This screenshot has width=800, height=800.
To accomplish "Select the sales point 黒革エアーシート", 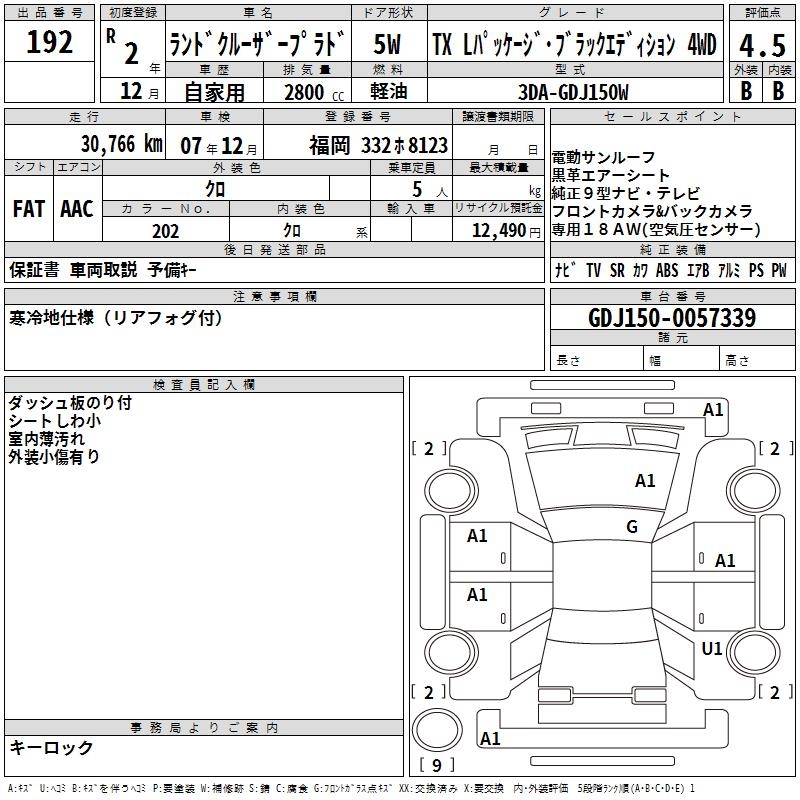I will [610, 175].
